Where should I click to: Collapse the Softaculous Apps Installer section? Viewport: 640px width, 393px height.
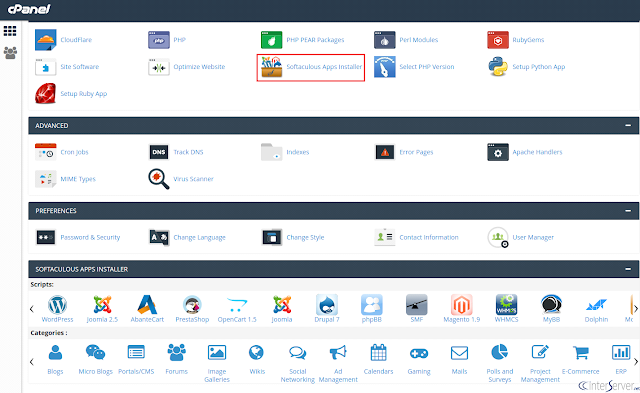[628, 269]
